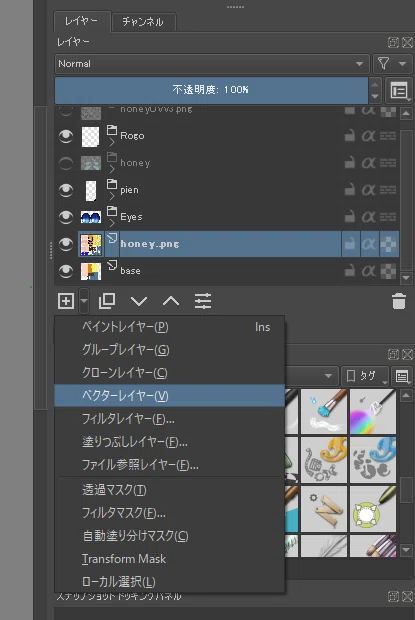Screen dimensions: 415x620
Task: Add a new layer with plus icon
Action: pyautogui.click(x=66, y=301)
